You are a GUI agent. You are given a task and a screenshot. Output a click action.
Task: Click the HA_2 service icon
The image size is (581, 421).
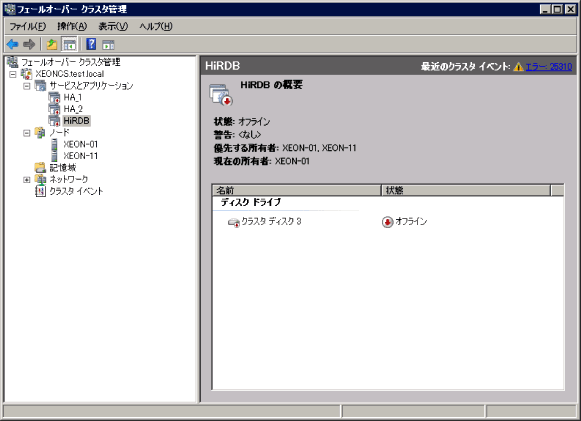click(x=54, y=109)
